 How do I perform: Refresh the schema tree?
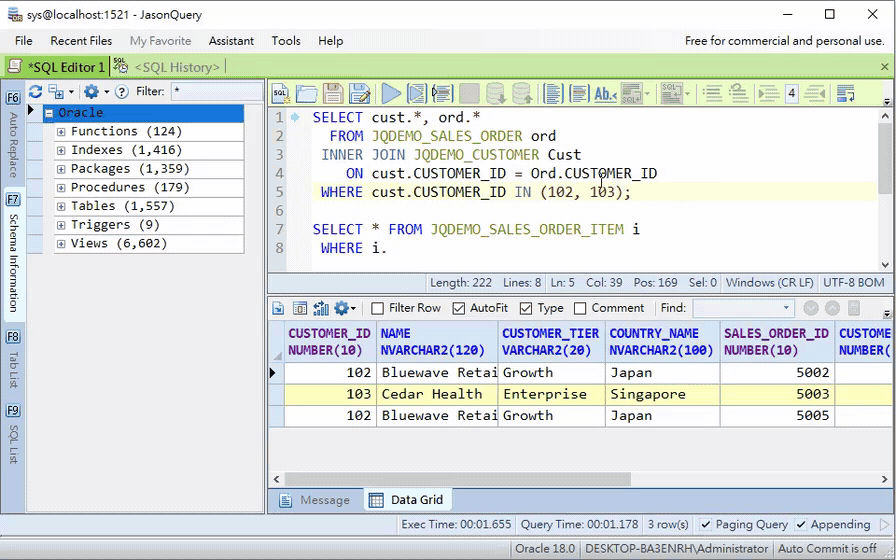tap(35, 91)
